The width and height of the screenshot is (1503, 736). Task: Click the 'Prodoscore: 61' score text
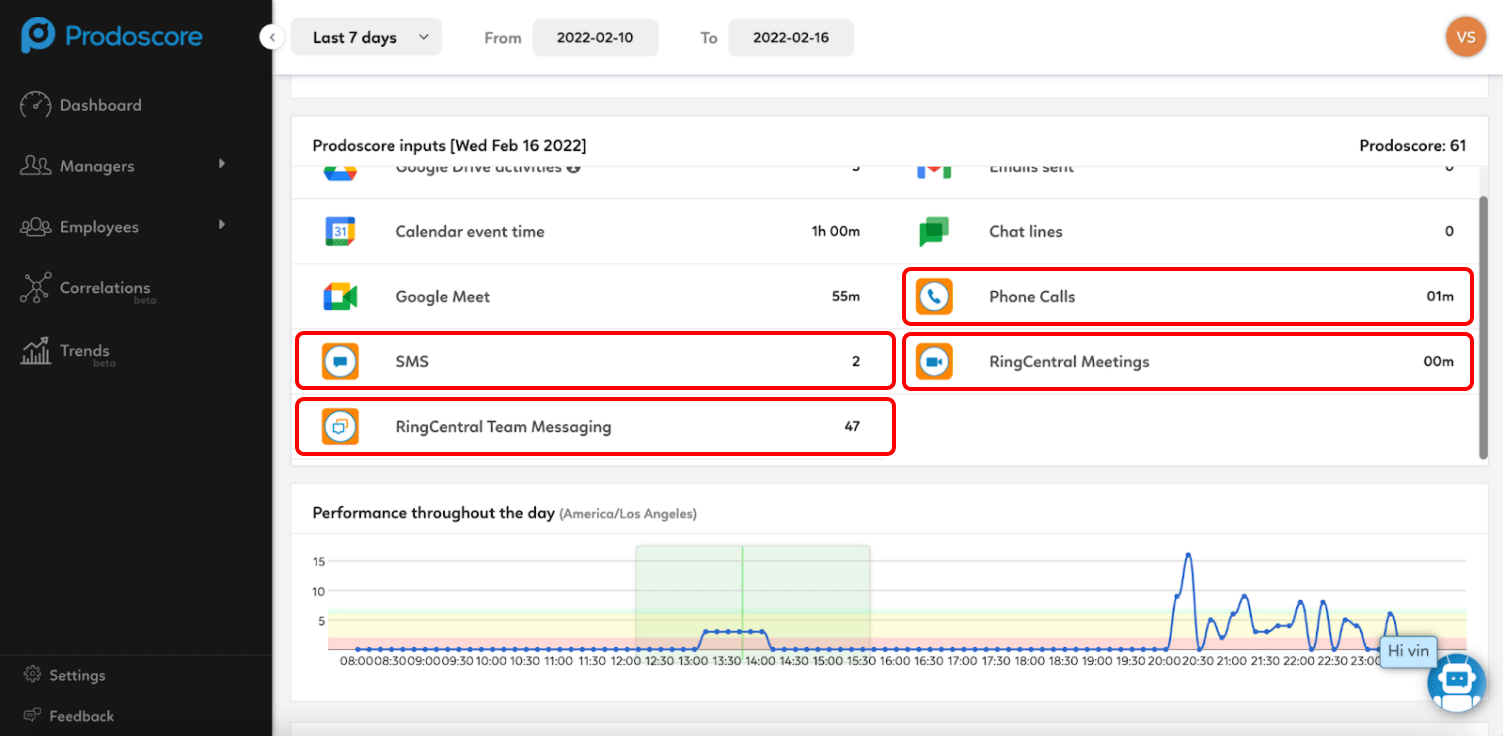click(x=1413, y=146)
